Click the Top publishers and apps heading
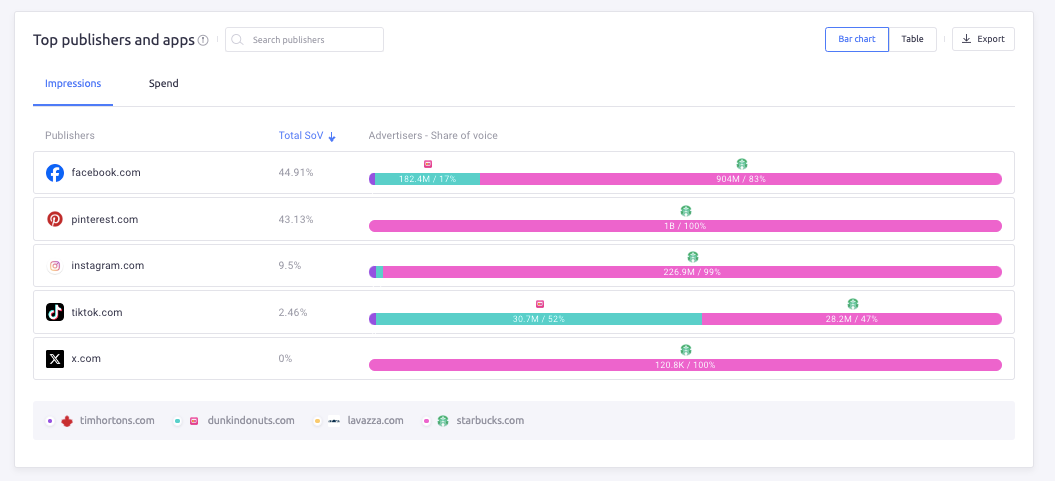 click(x=114, y=40)
